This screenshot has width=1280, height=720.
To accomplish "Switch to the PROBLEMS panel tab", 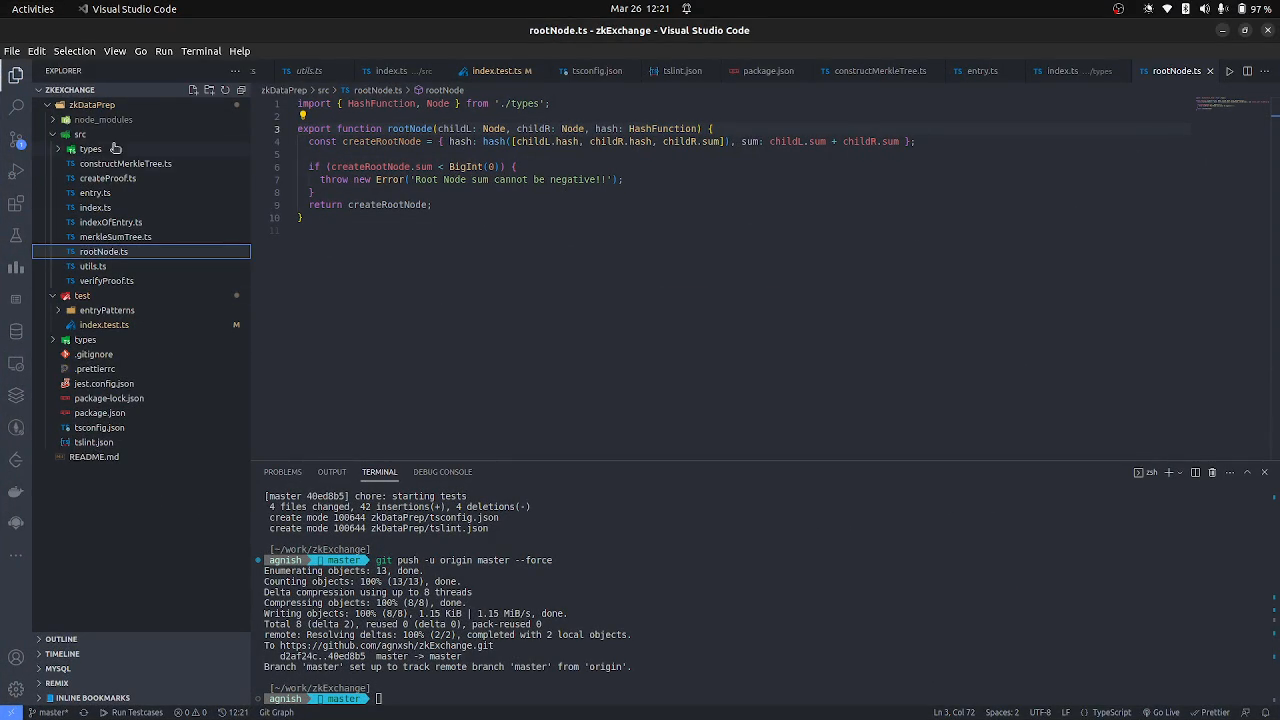I will (x=282, y=472).
